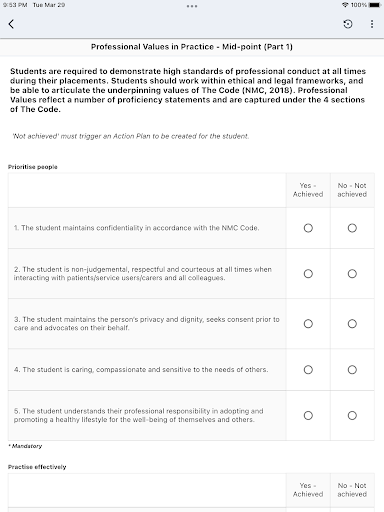Tap the Prioritise people section heading
This screenshot has width=384, height=512.
coord(33,167)
